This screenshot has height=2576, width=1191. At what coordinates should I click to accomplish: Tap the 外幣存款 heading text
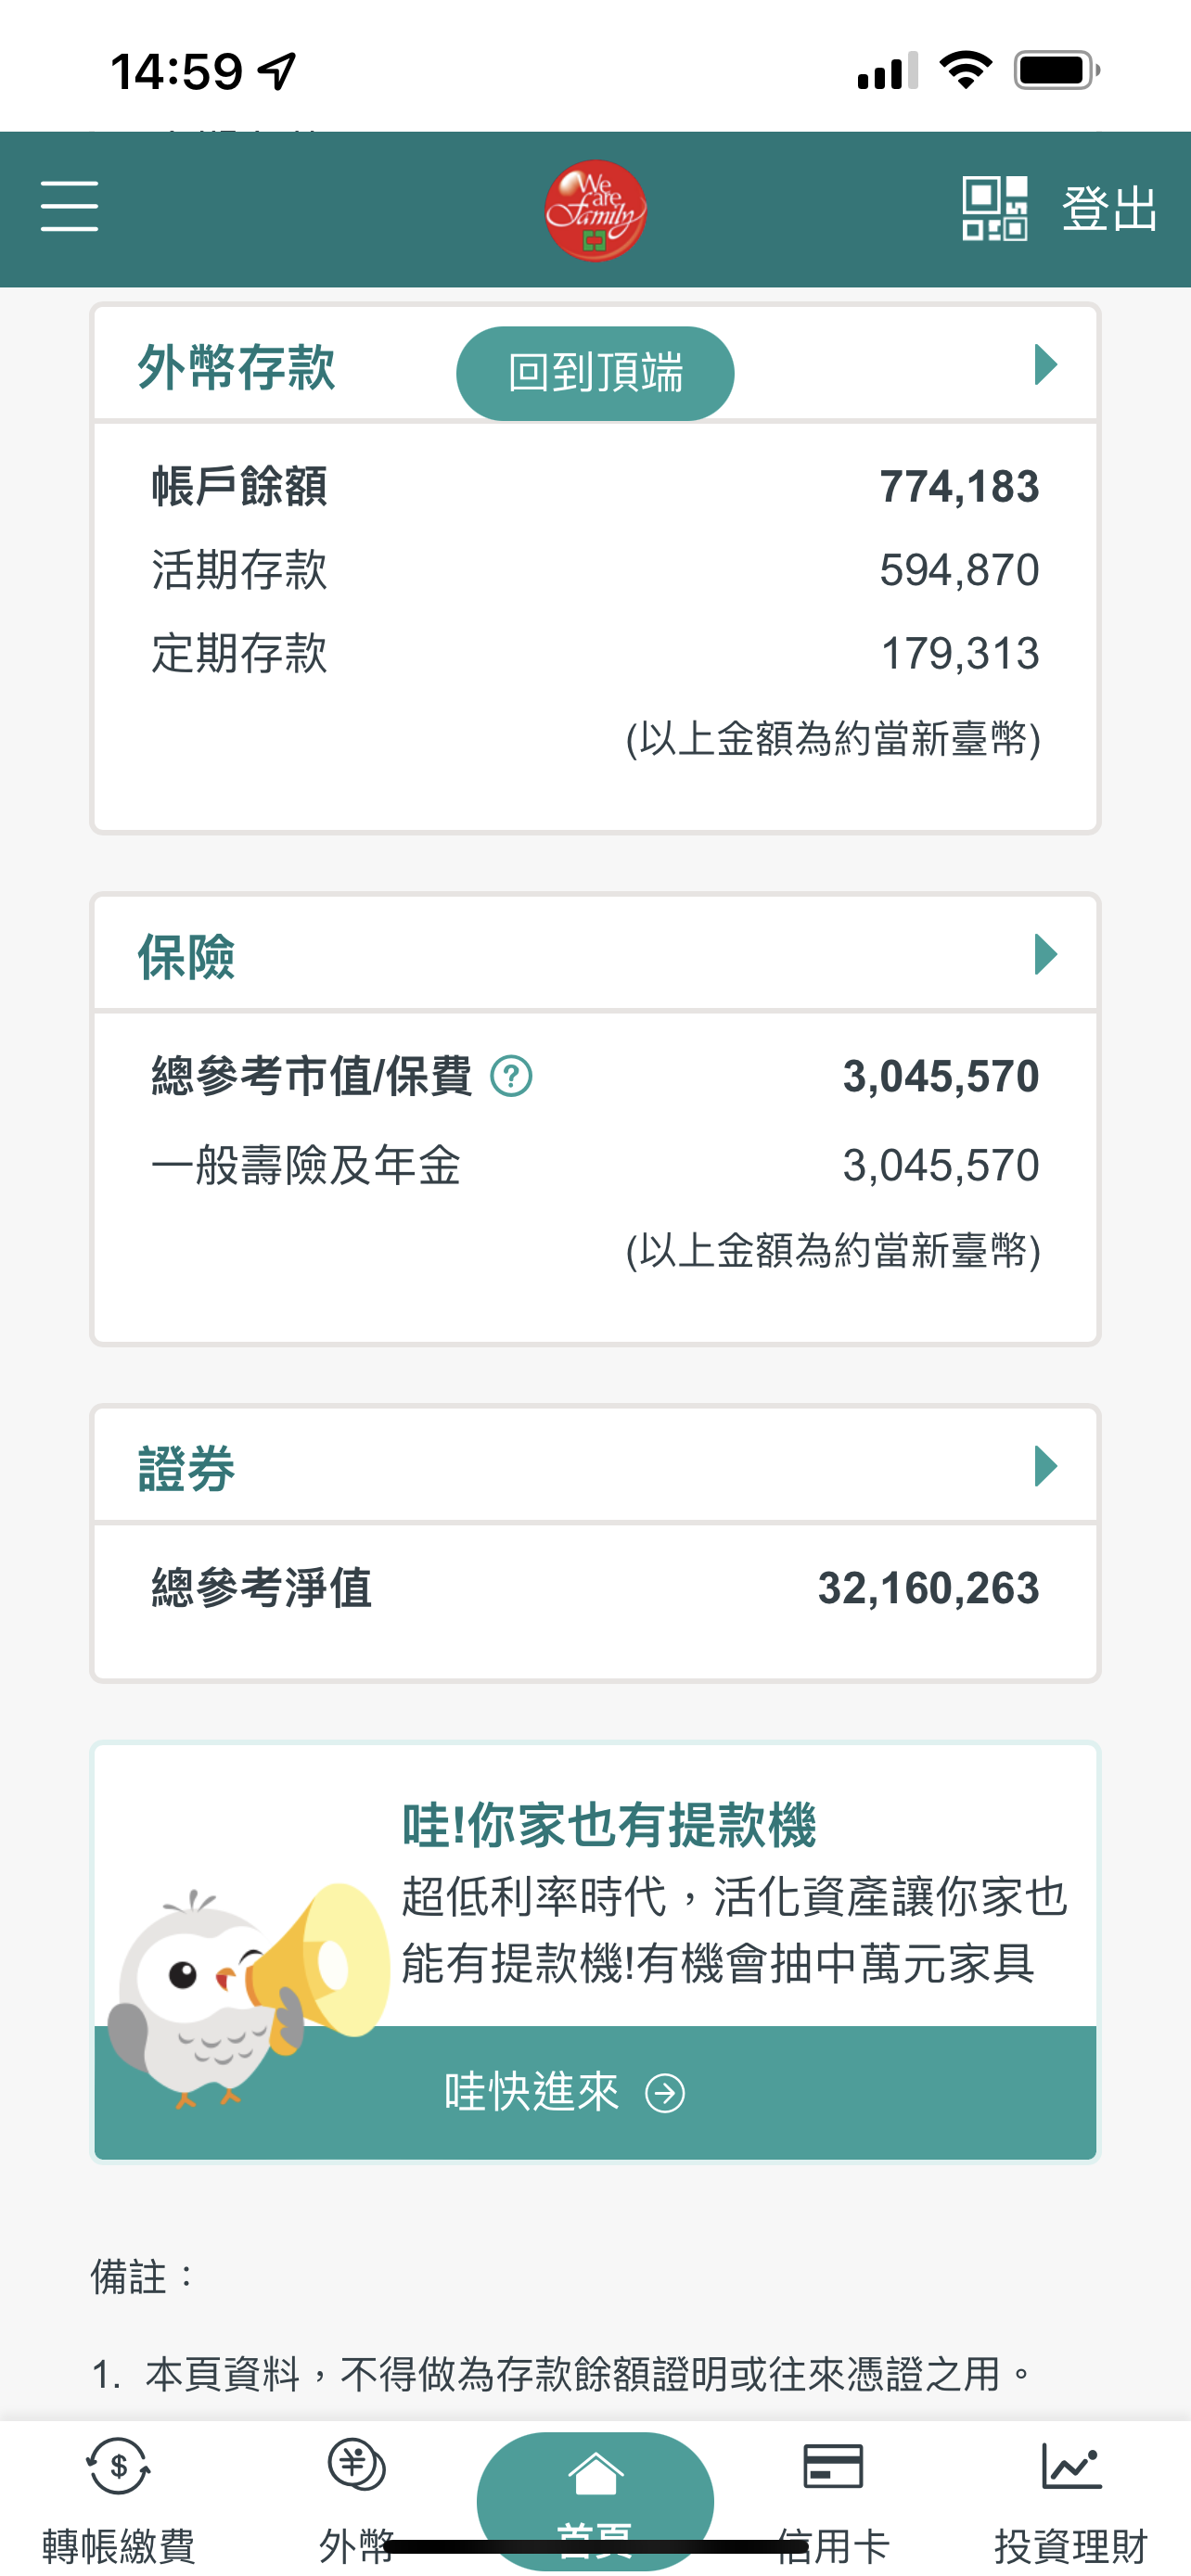[x=236, y=367]
